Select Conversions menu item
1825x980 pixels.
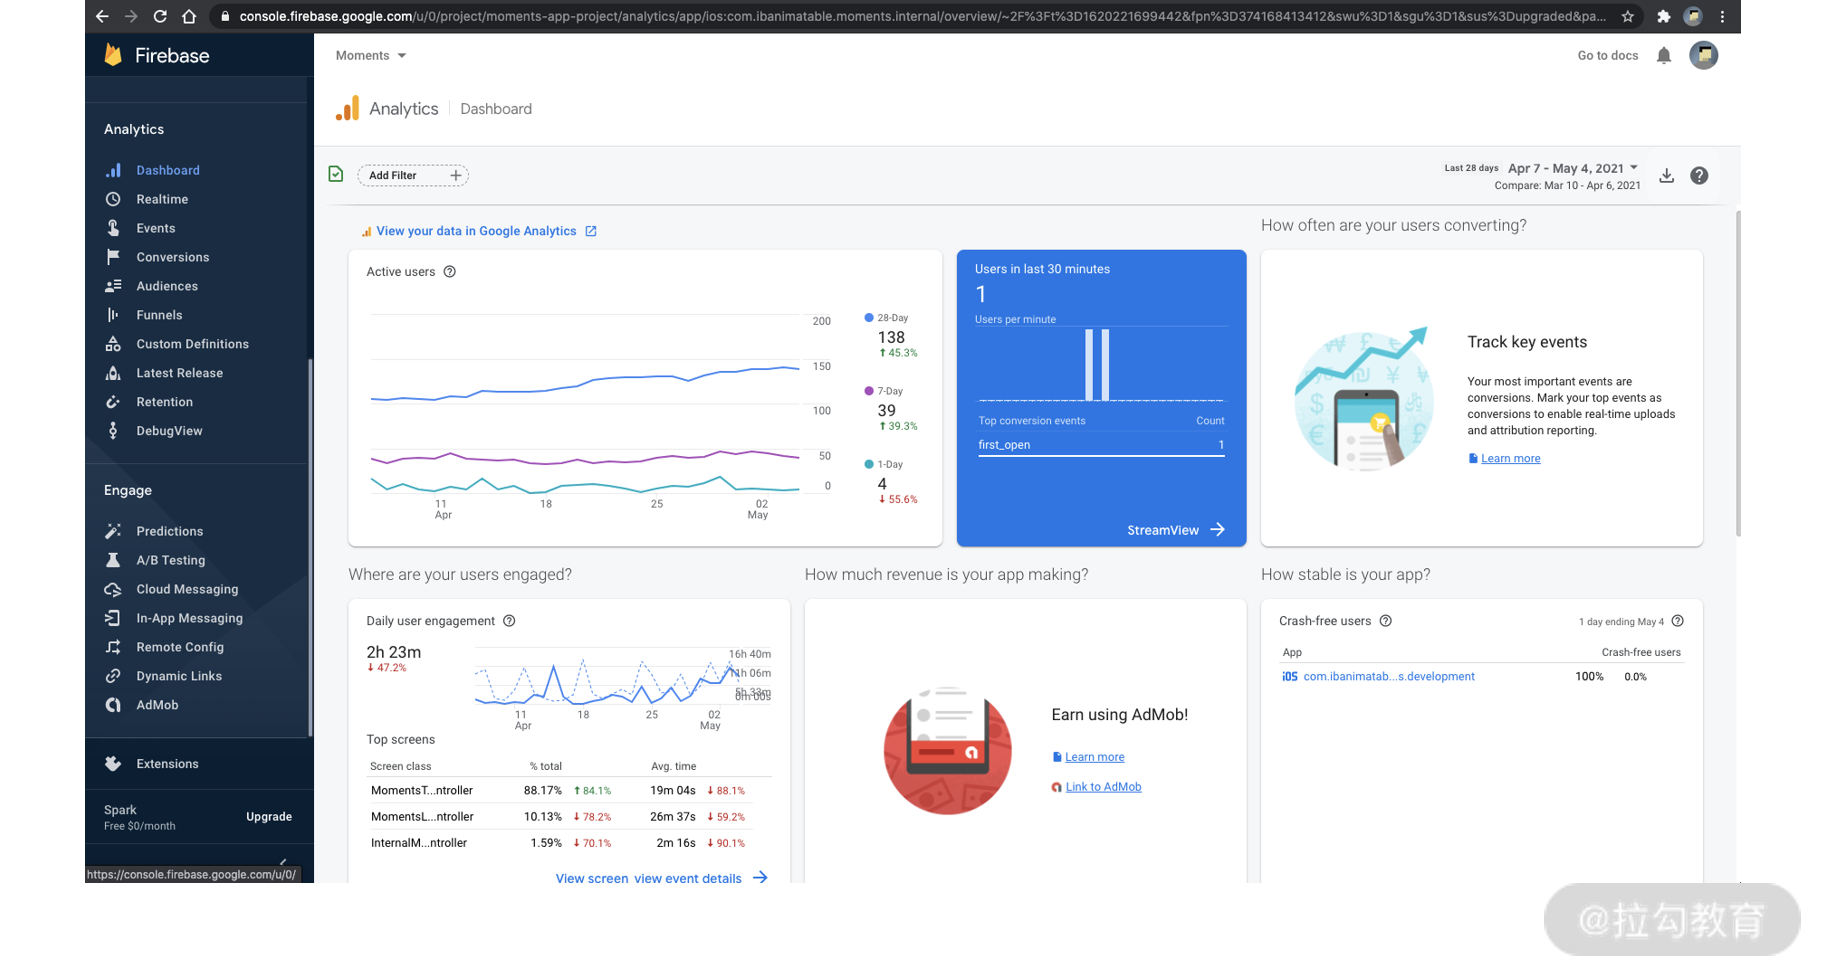point(173,257)
